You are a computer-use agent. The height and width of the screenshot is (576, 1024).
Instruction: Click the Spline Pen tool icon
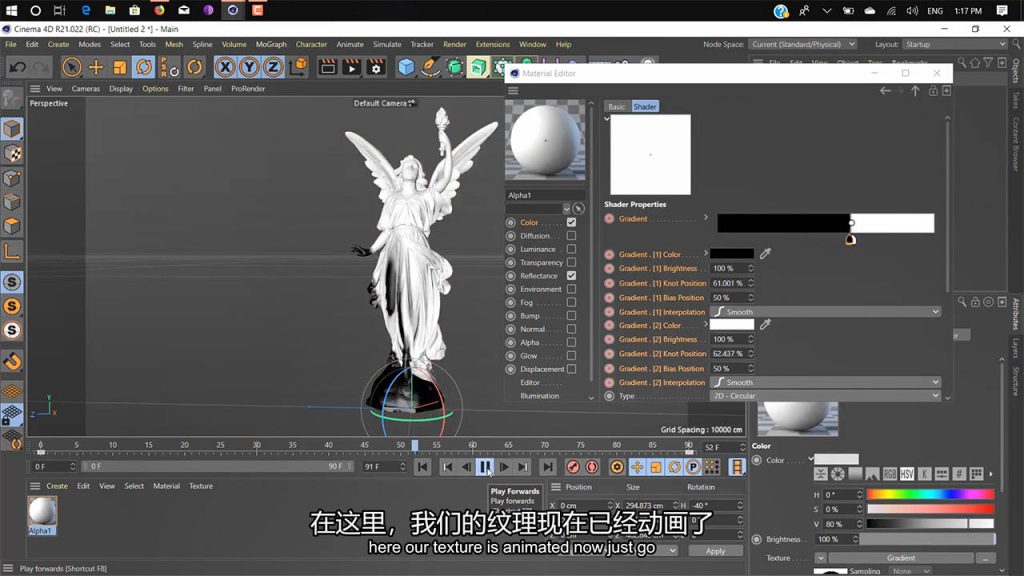[430, 67]
